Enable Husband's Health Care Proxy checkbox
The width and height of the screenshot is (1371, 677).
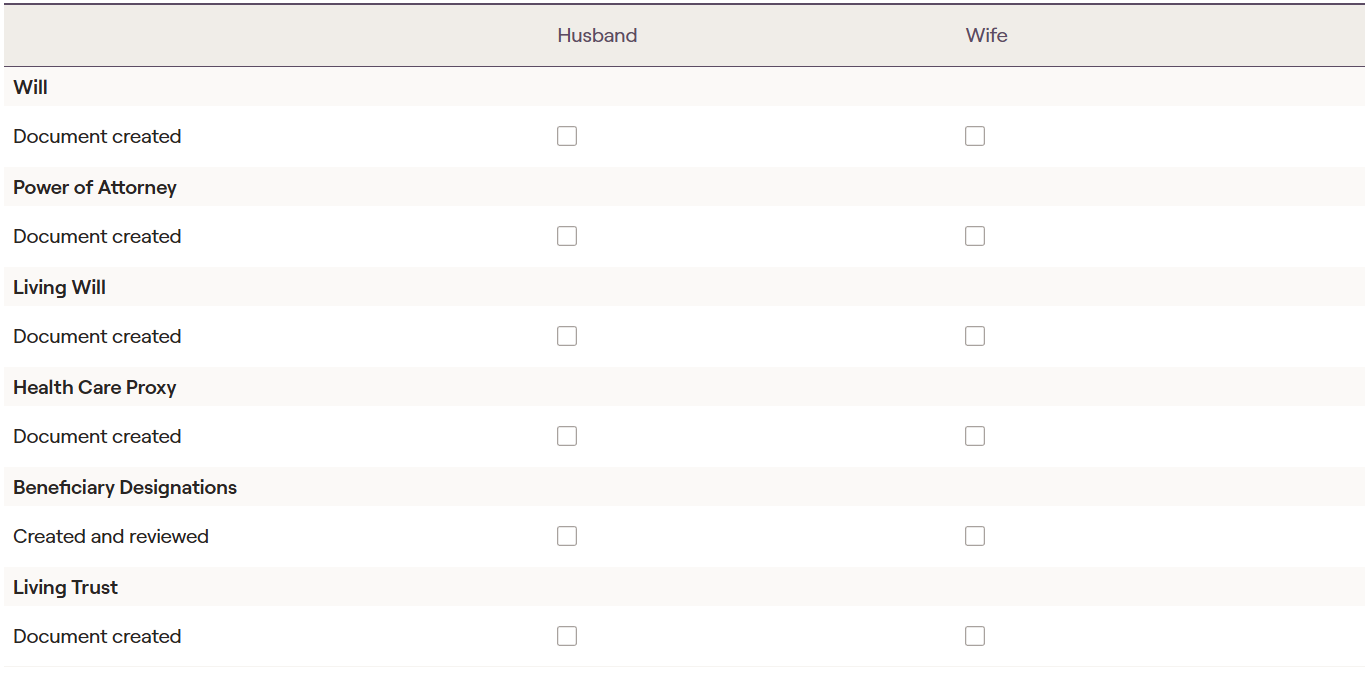(x=567, y=436)
